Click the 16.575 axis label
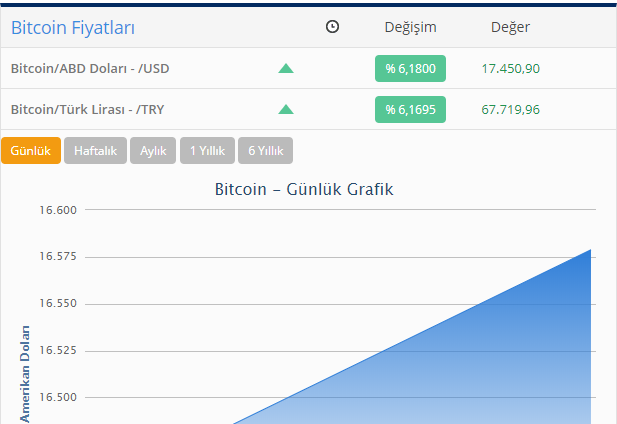The image size is (617, 424). [58, 256]
